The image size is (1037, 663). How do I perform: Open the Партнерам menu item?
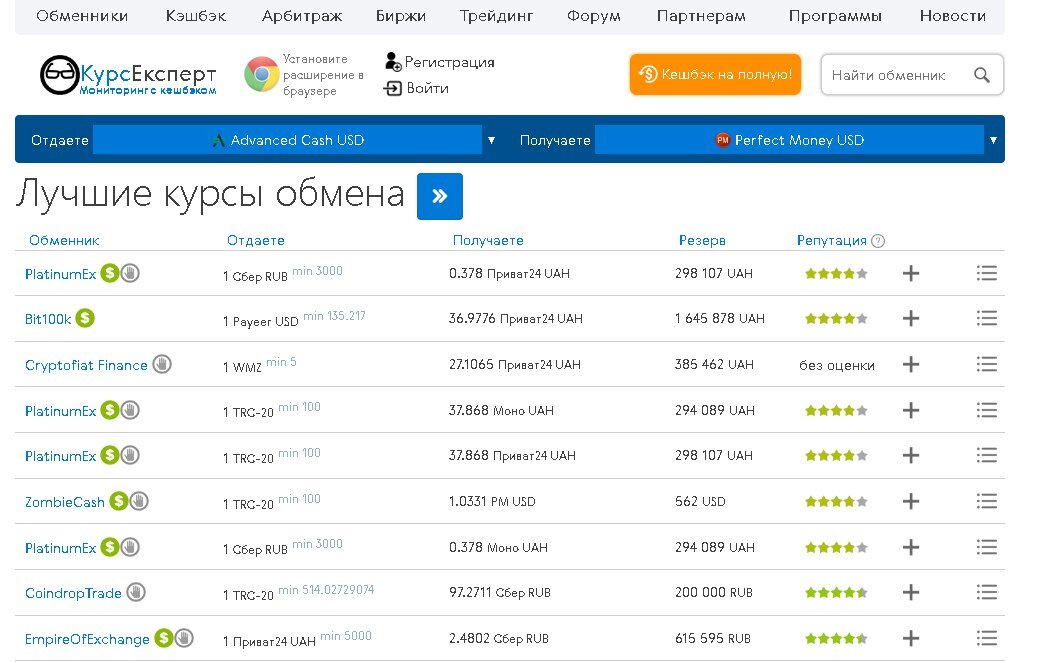701,16
